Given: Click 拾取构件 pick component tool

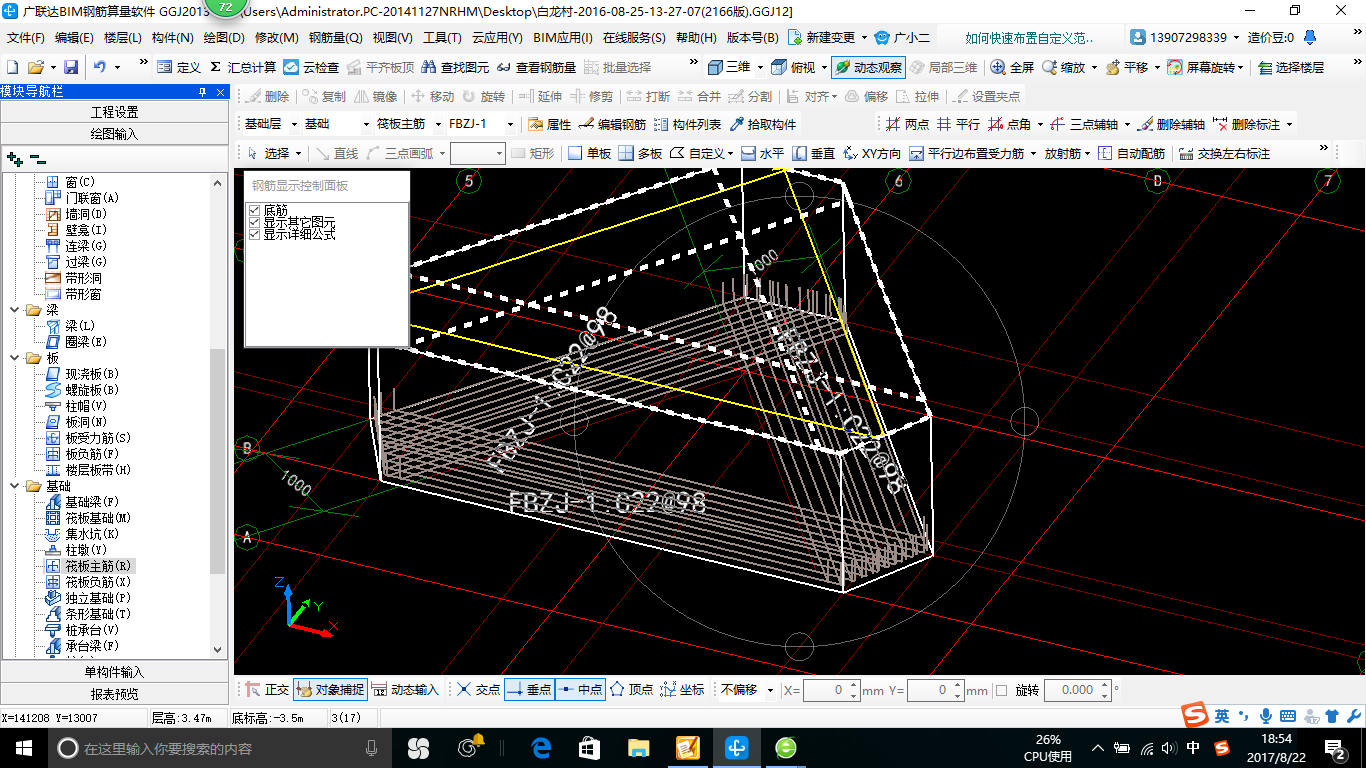Looking at the screenshot, I should pos(763,124).
